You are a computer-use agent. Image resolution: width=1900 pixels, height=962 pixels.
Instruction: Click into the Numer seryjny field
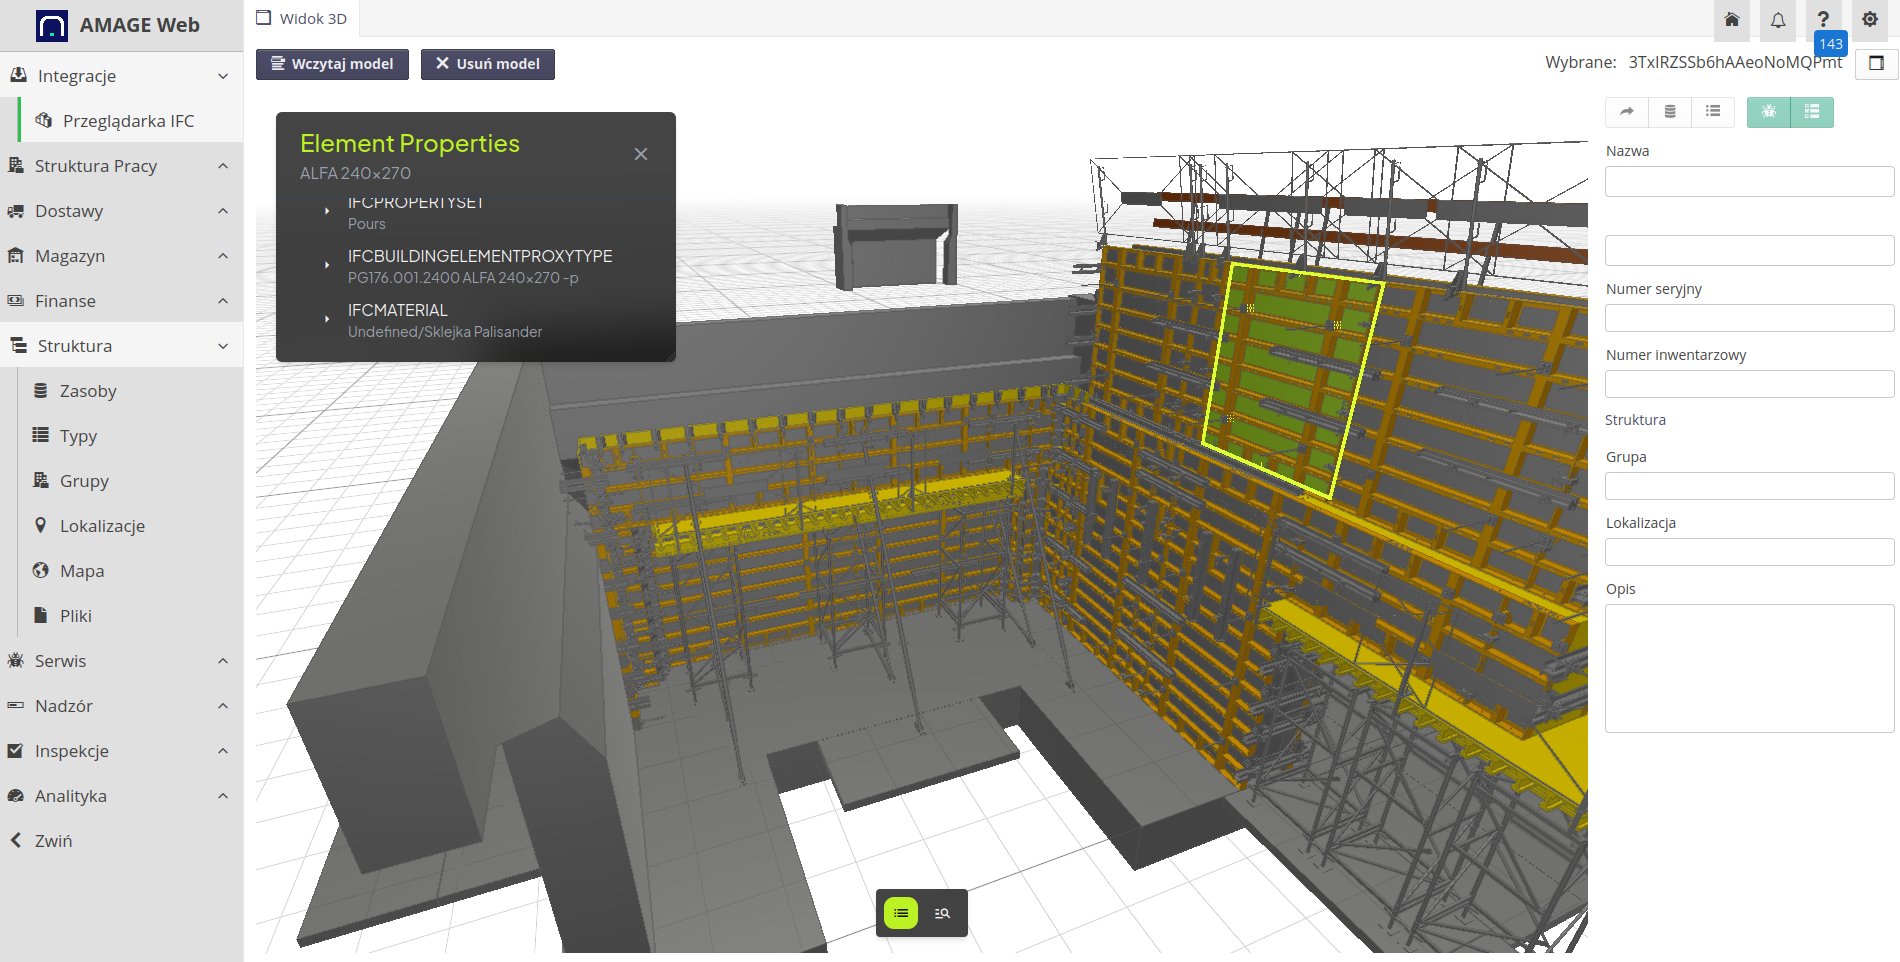[x=1749, y=318]
